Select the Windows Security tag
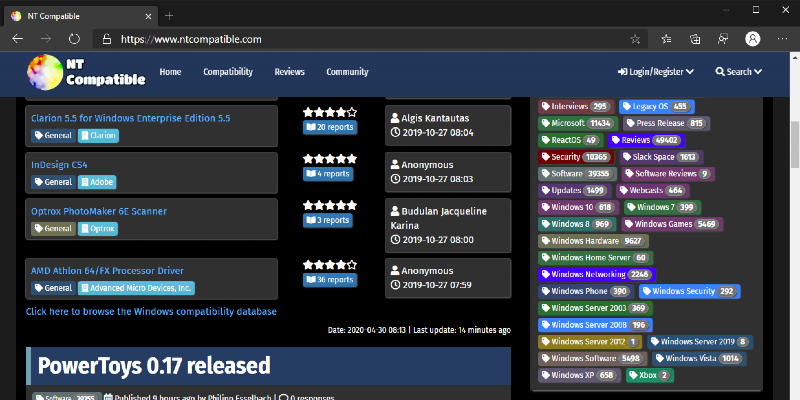This screenshot has width=800, height=400. point(690,291)
